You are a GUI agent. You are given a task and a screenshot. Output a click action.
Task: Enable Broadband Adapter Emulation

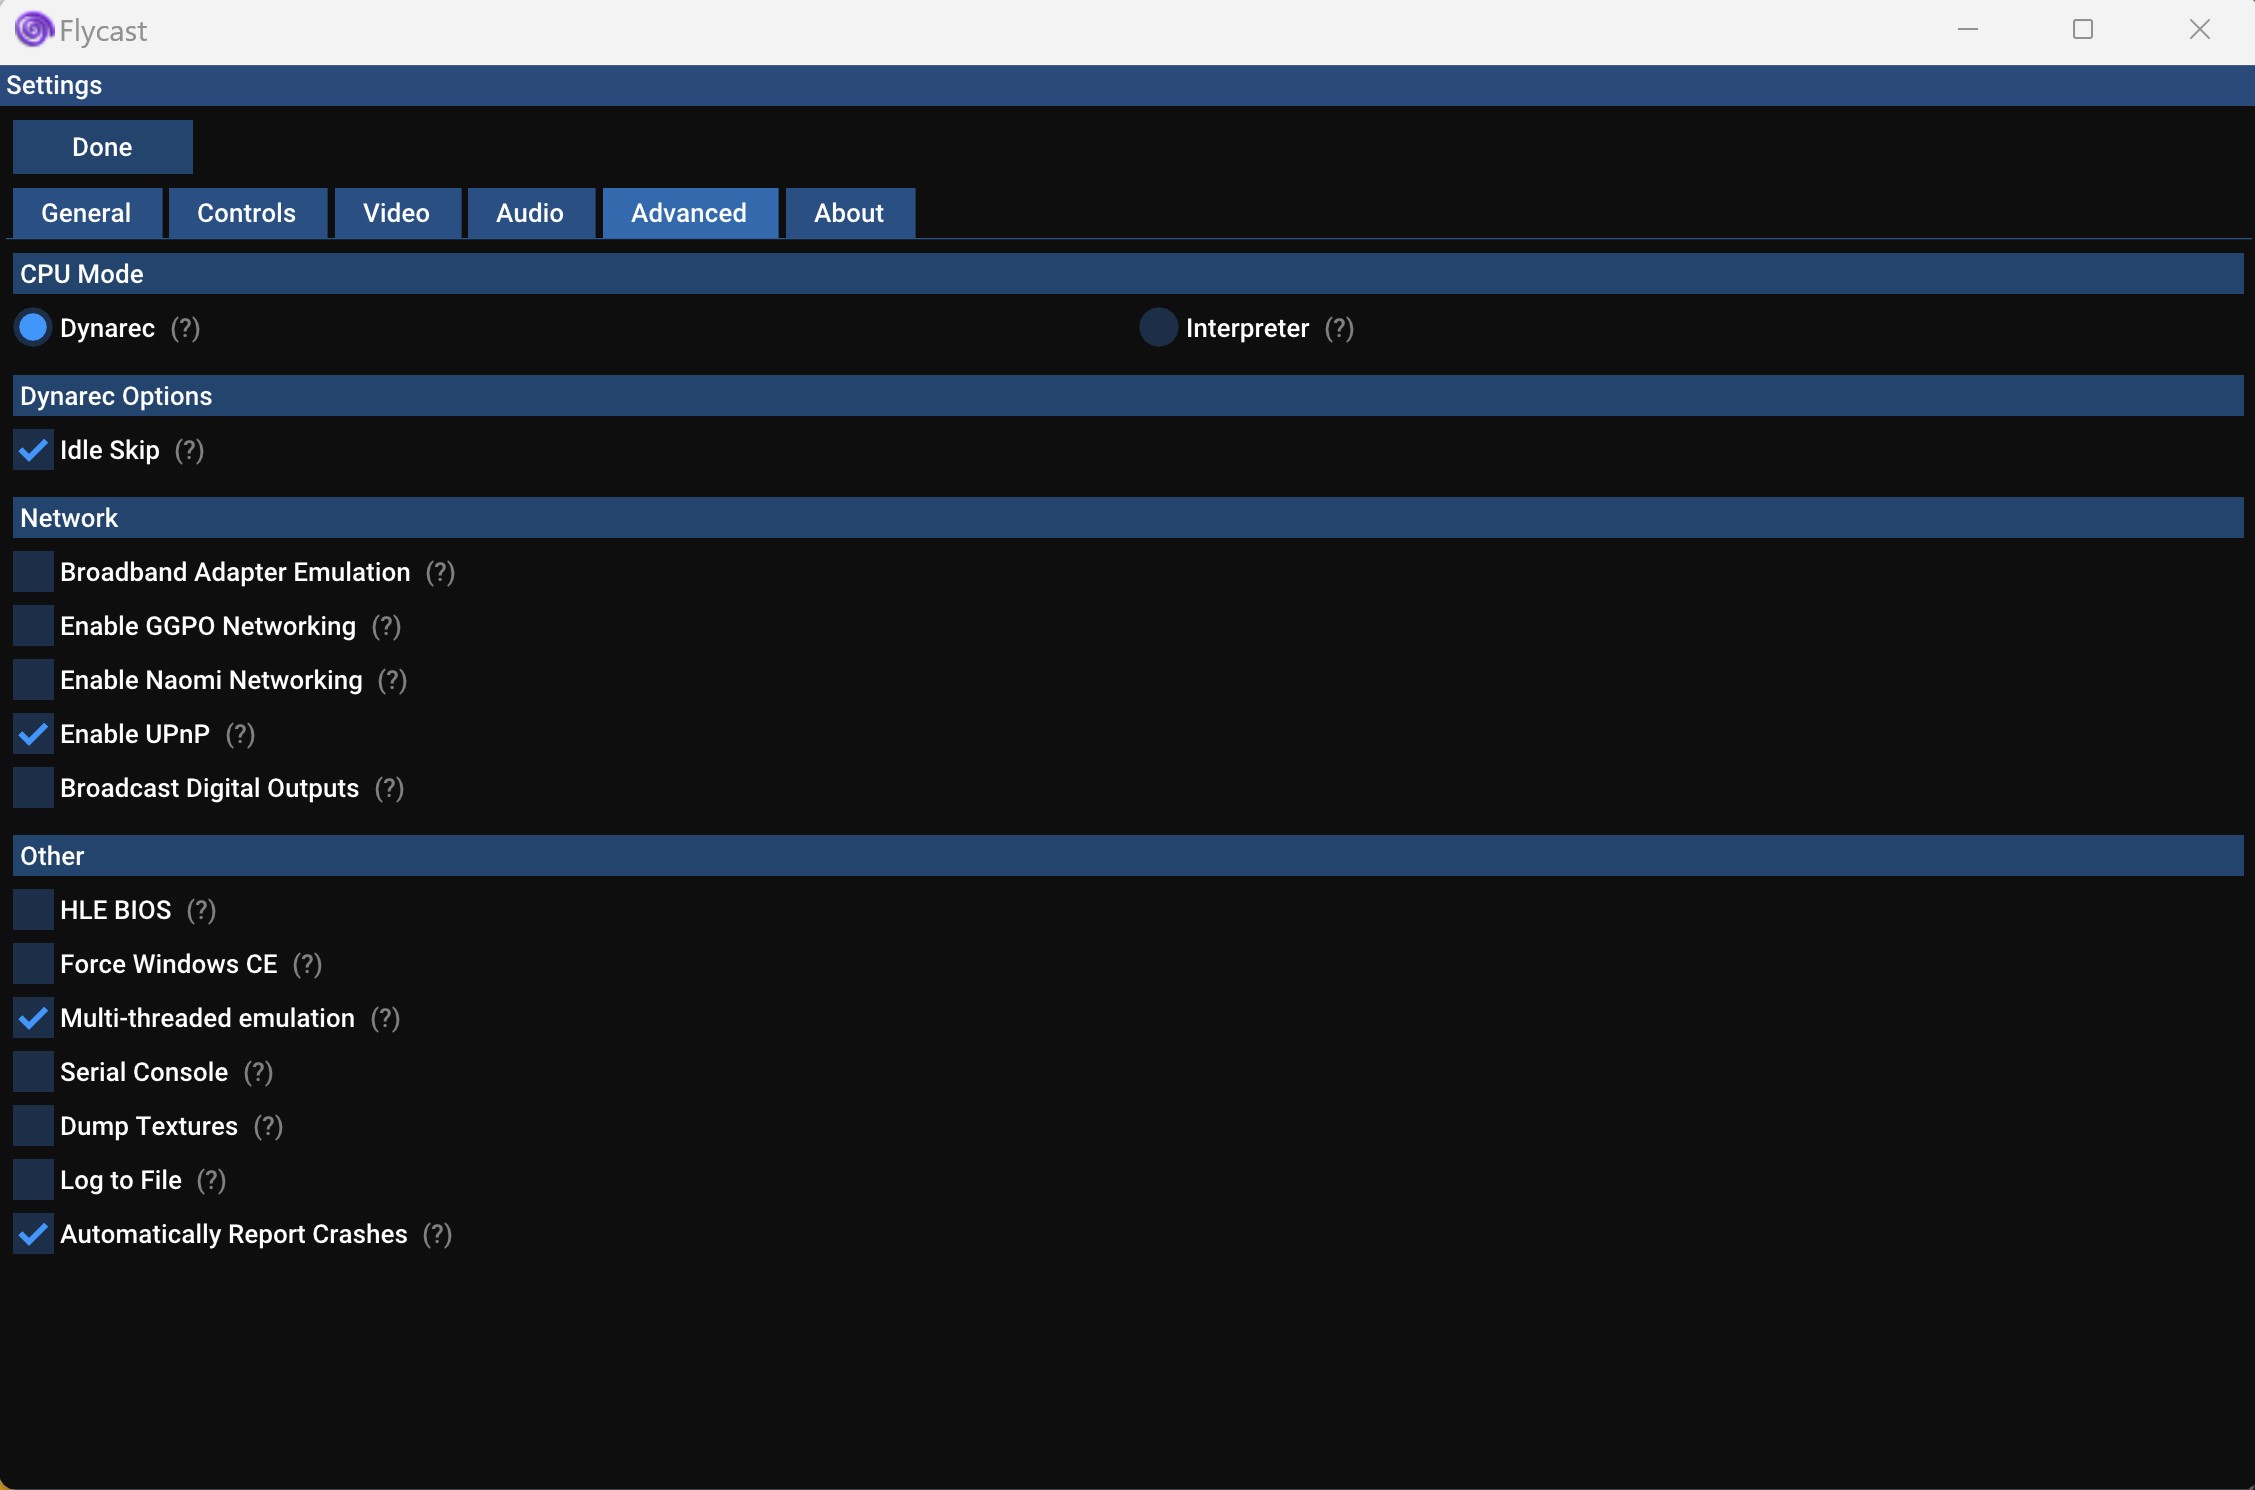[31, 571]
